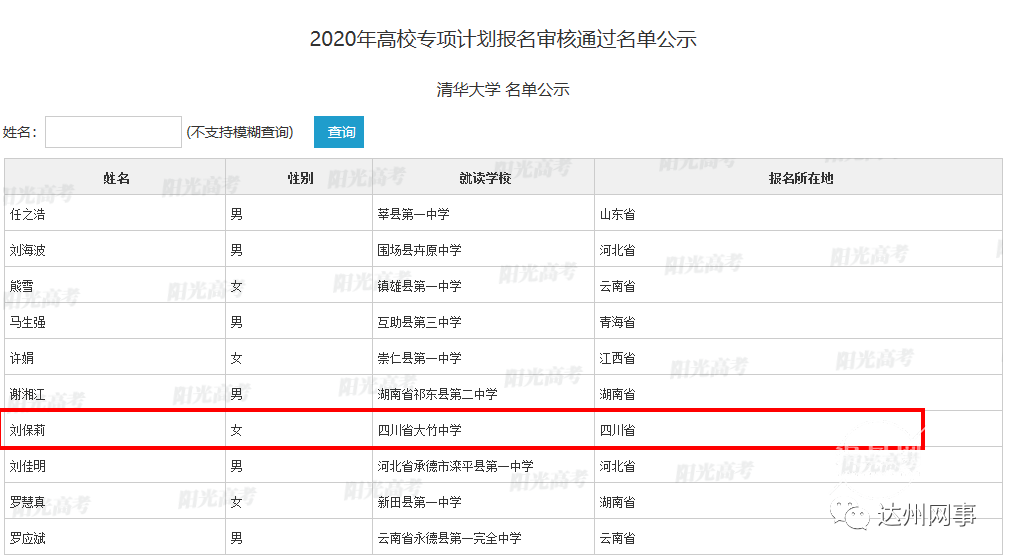Select the name 罗应斌

[x=28, y=538]
